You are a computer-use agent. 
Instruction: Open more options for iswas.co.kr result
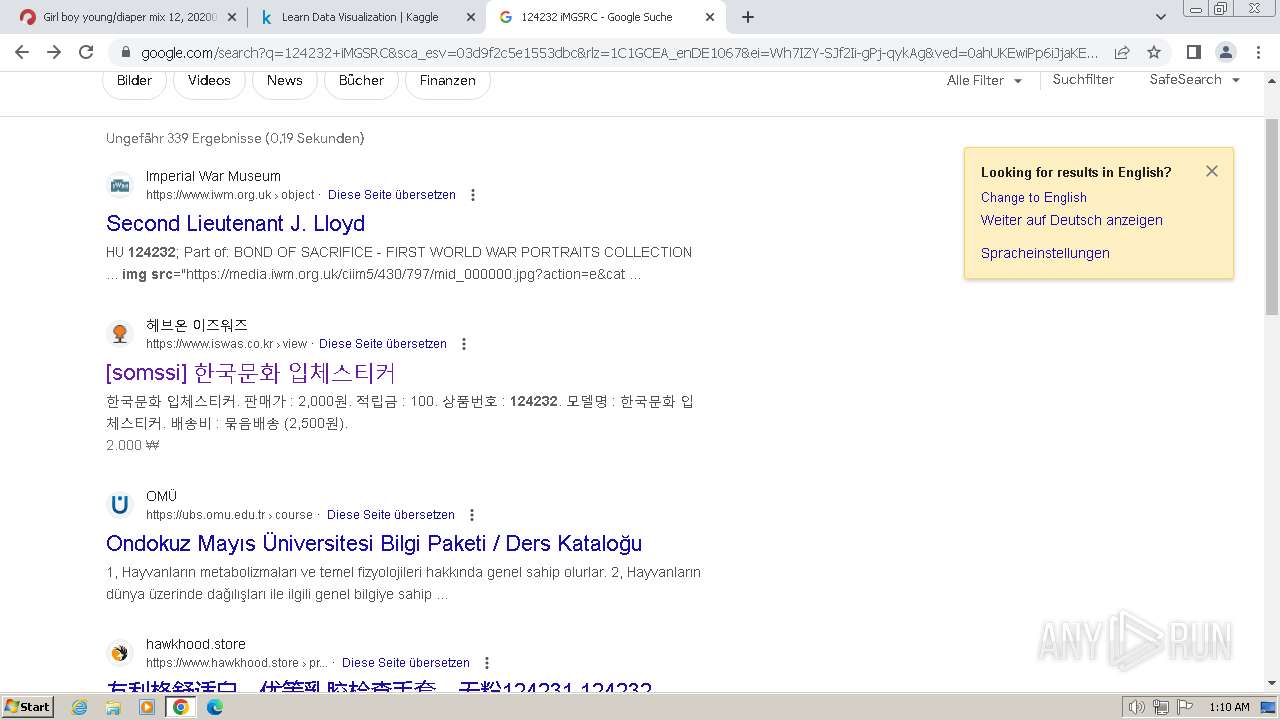pyautogui.click(x=464, y=344)
